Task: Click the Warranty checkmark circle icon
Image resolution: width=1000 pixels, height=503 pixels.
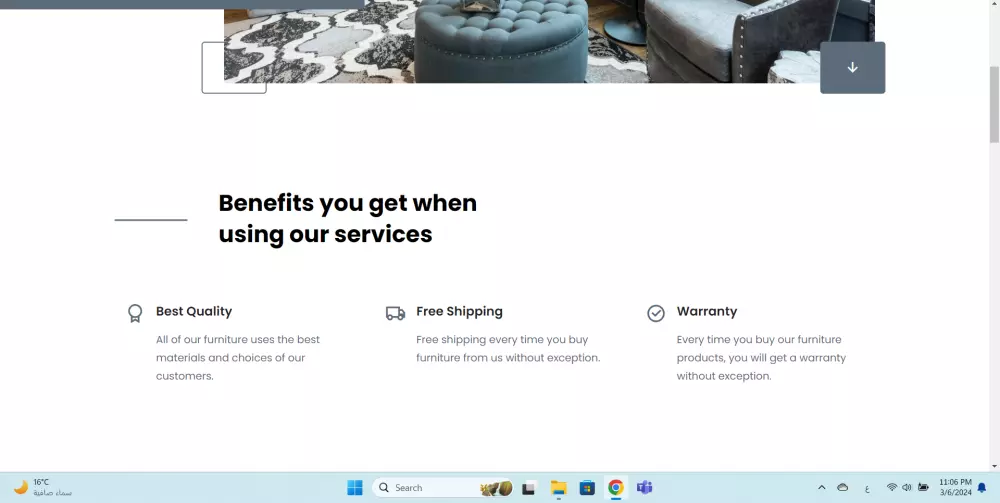Action: click(656, 313)
